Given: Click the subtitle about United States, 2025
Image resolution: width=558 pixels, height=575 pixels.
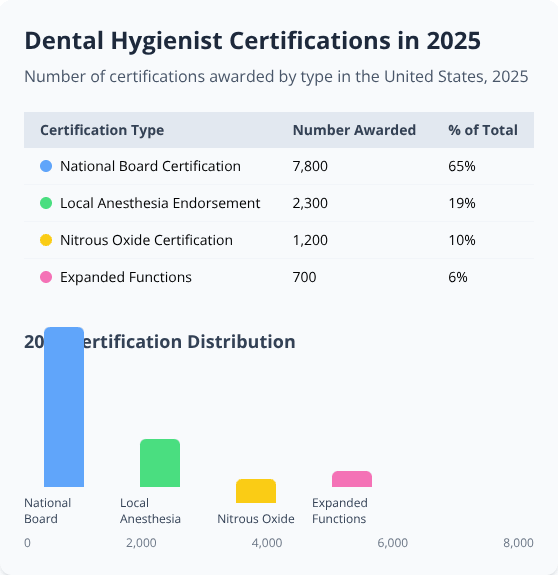Looking at the screenshot, I should pyautogui.click(x=276, y=77).
